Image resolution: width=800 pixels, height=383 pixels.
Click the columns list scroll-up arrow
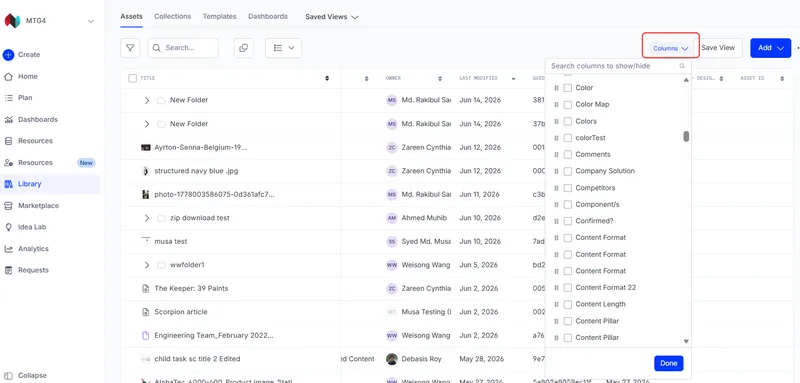pyautogui.click(x=686, y=80)
